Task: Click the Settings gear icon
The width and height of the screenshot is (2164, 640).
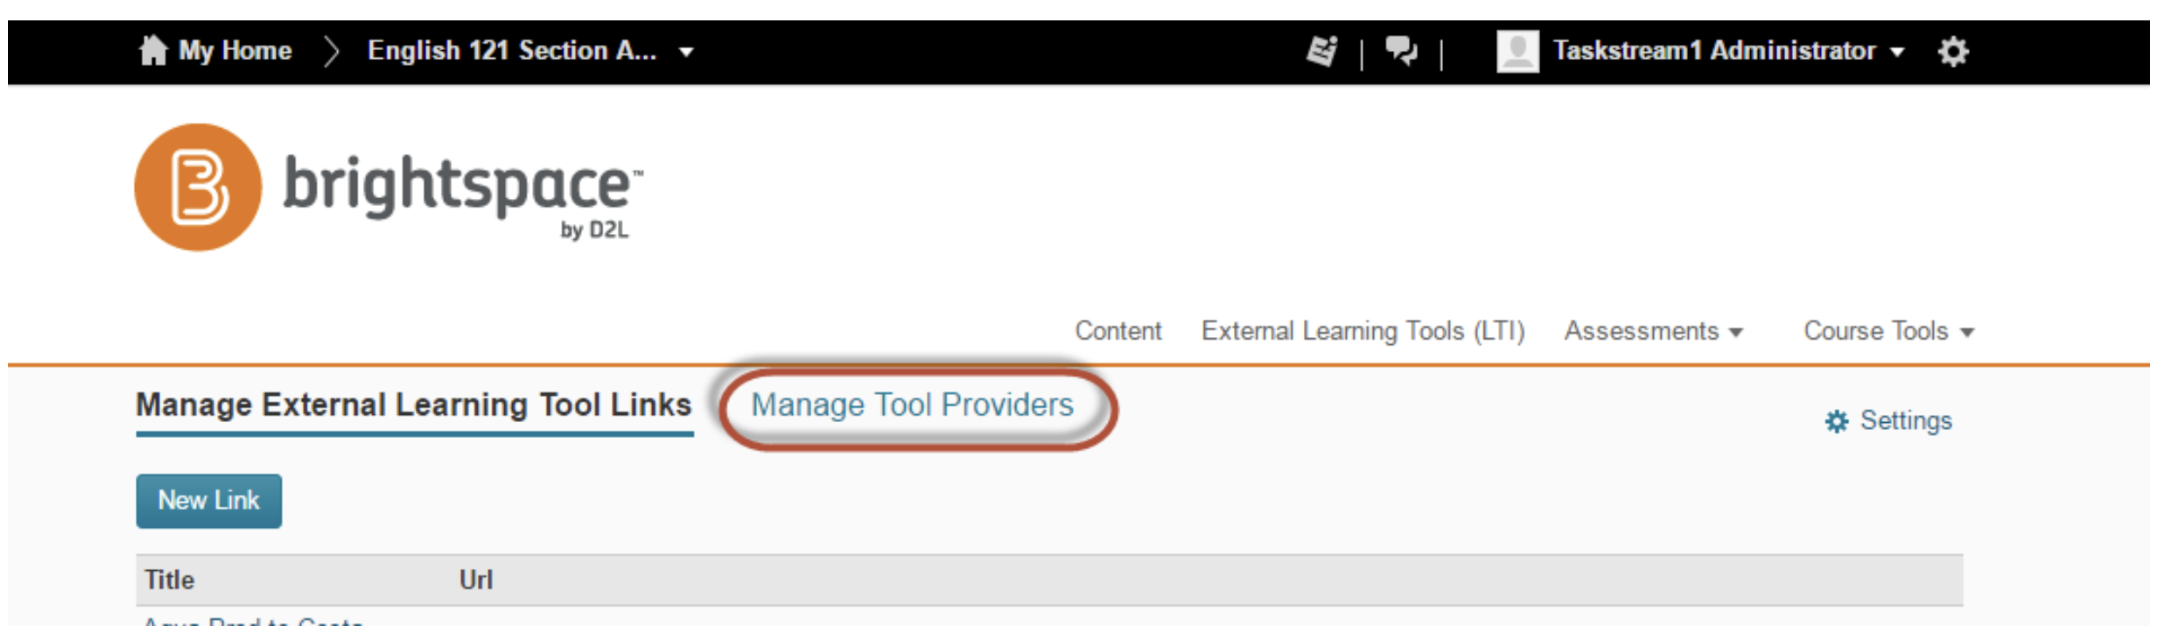Action: 1837,421
